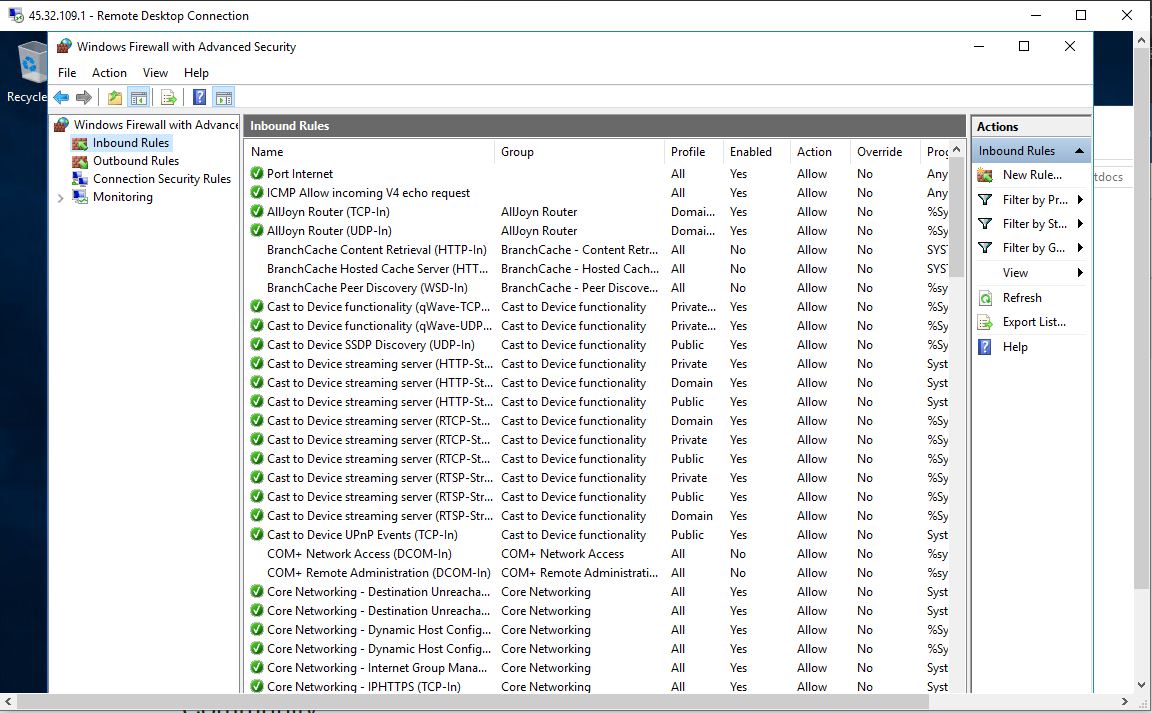Sort rules by the Override column header
This screenshot has height=713, width=1152.
[x=884, y=152]
